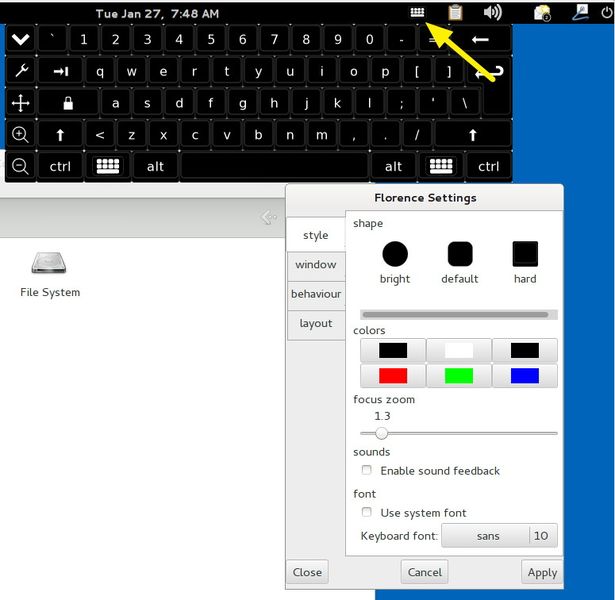This screenshot has width=615, height=600.
Task: Click the greyed back arrow in file manager
Action: pos(269,217)
